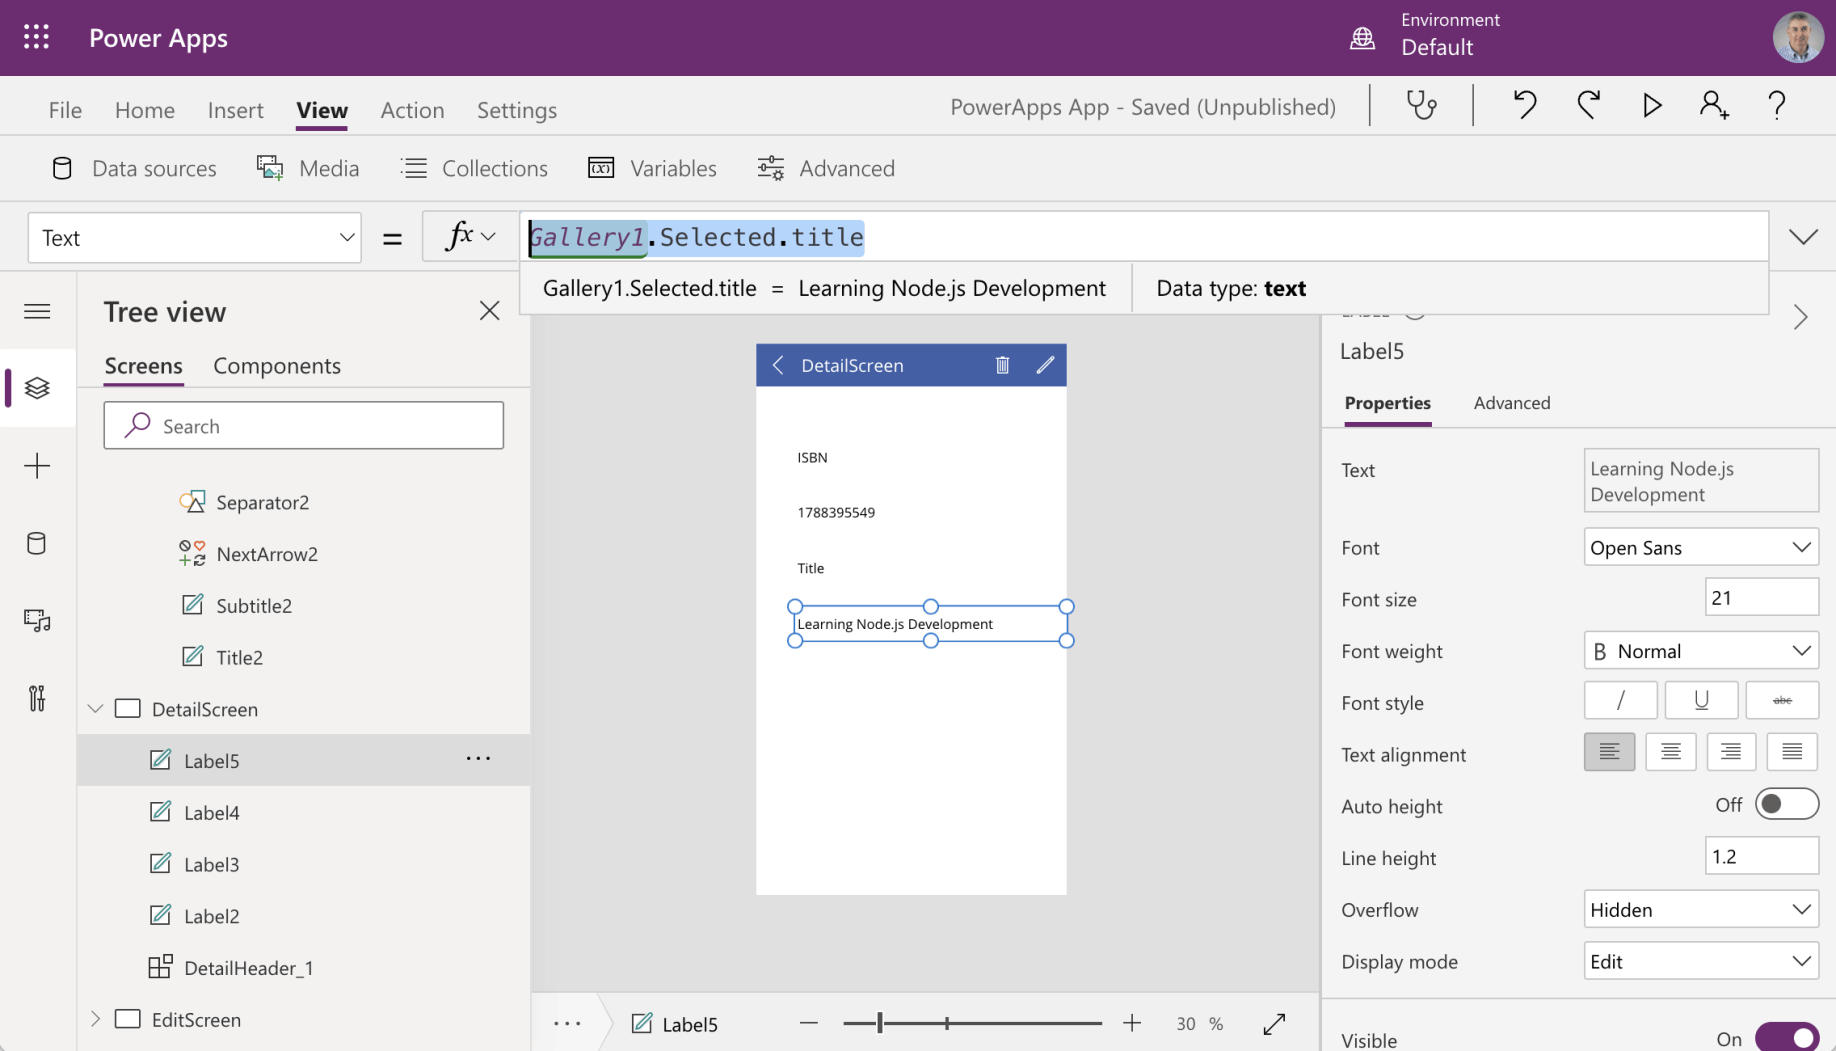1836x1051 pixels.
Task: Click the fit-to-window expand icon
Action: pyautogui.click(x=1274, y=1024)
